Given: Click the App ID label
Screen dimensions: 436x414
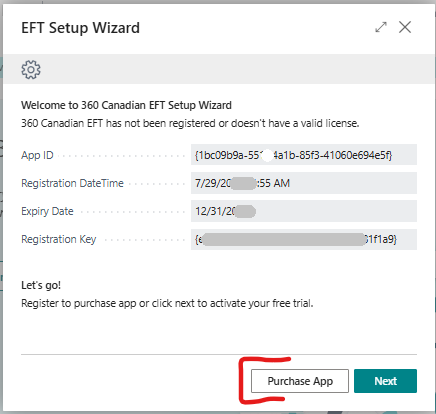Looking at the screenshot, I should coord(37,155).
